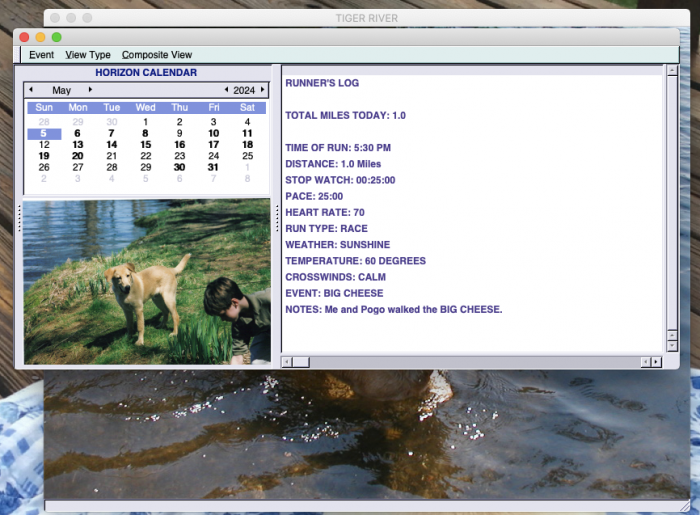Click the dog and boy photo

tap(146, 282)
